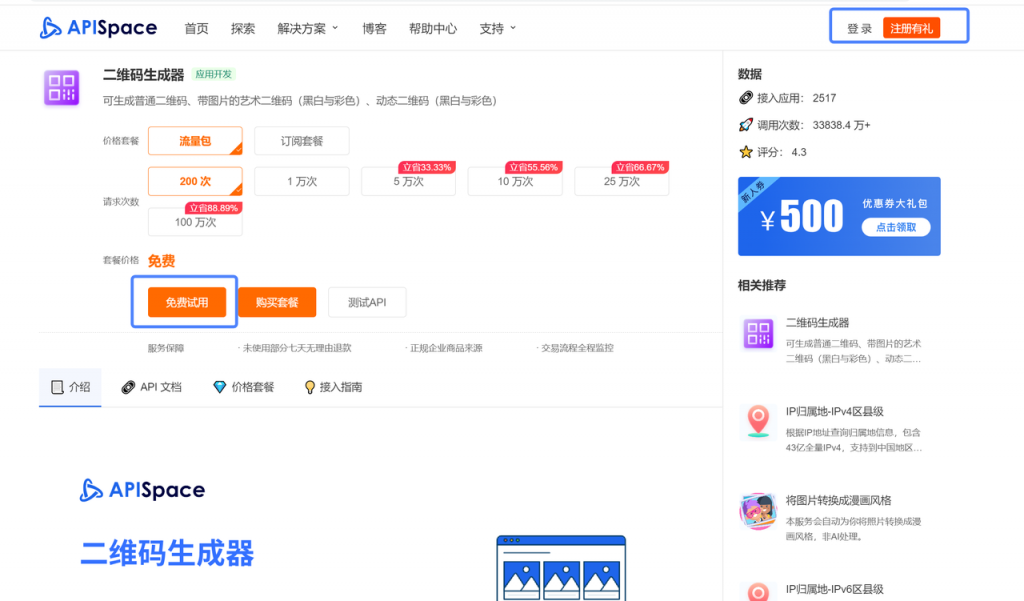The width and height of the screenshot is (1024, 601).
Task: Select the 1万次 request package
Action: [302, 181]
